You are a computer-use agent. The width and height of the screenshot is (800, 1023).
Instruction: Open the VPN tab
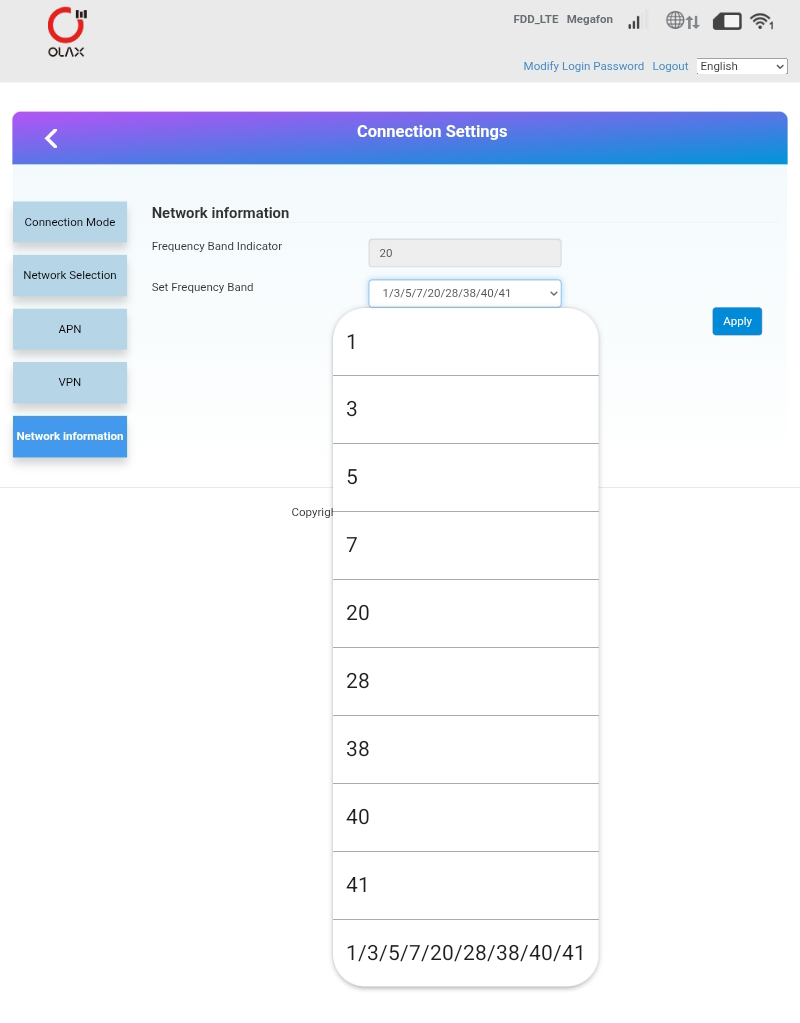click(x=70, y=382)
